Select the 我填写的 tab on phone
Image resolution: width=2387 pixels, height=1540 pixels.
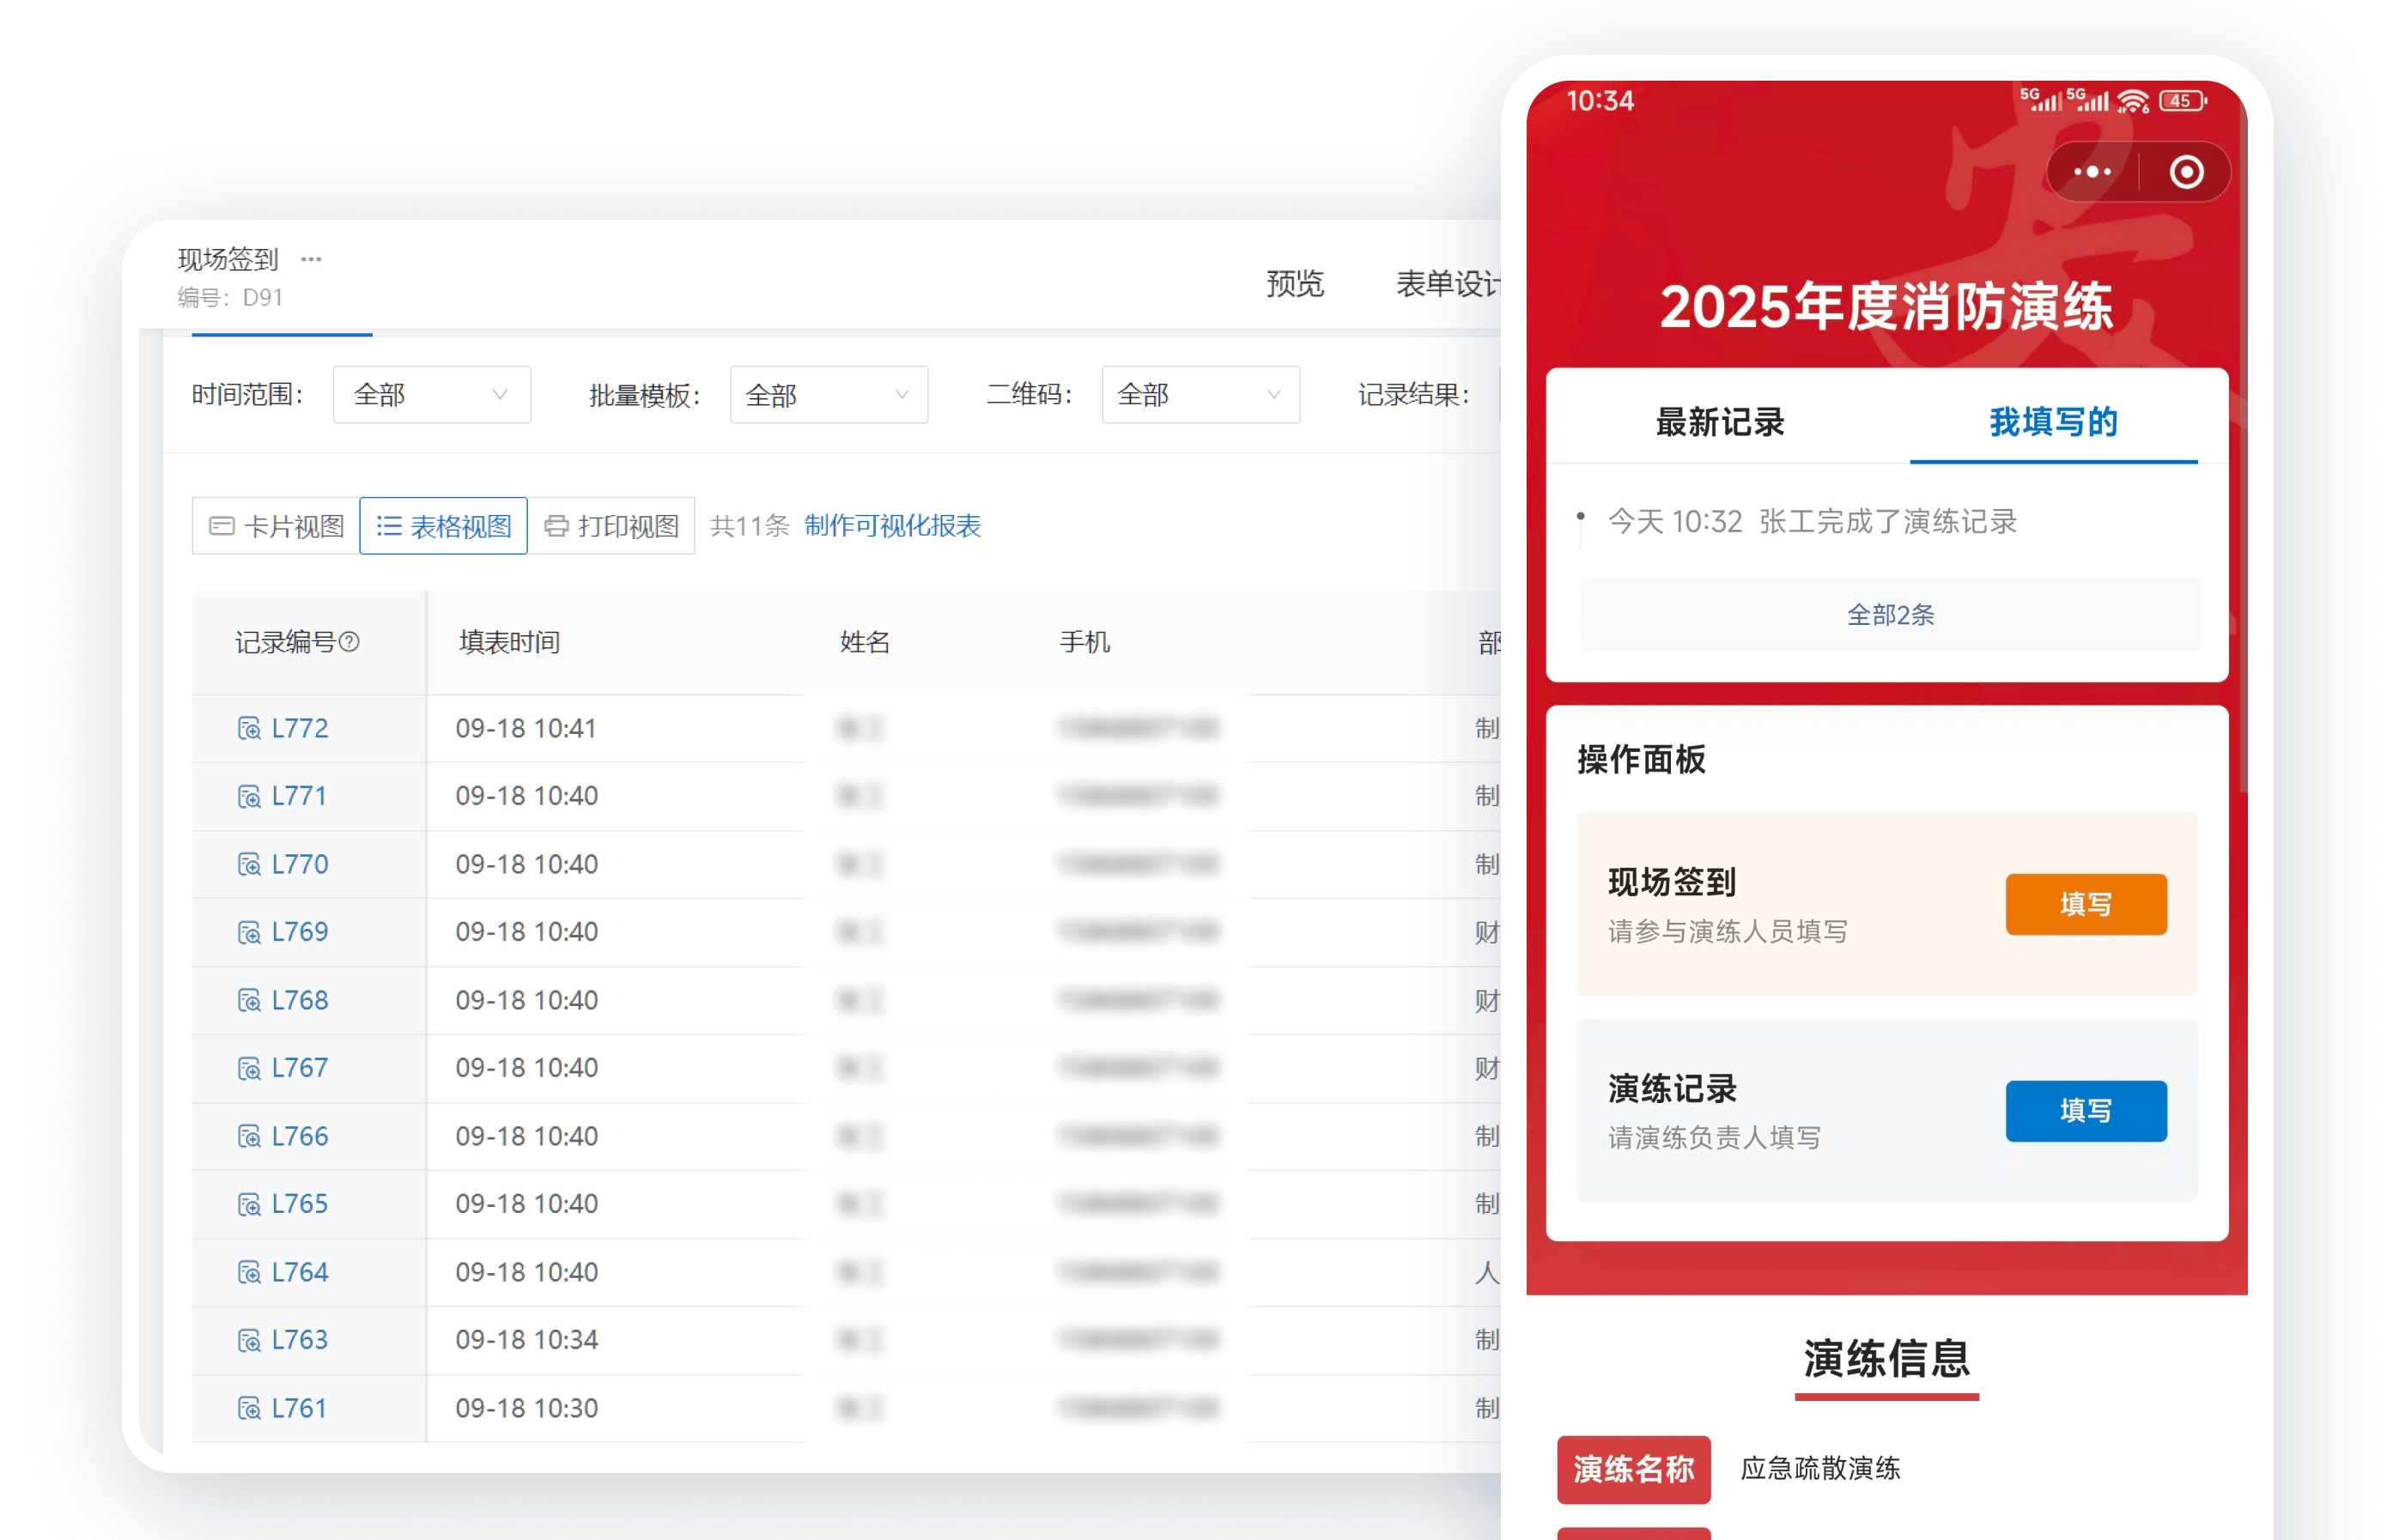(2053, 422)
